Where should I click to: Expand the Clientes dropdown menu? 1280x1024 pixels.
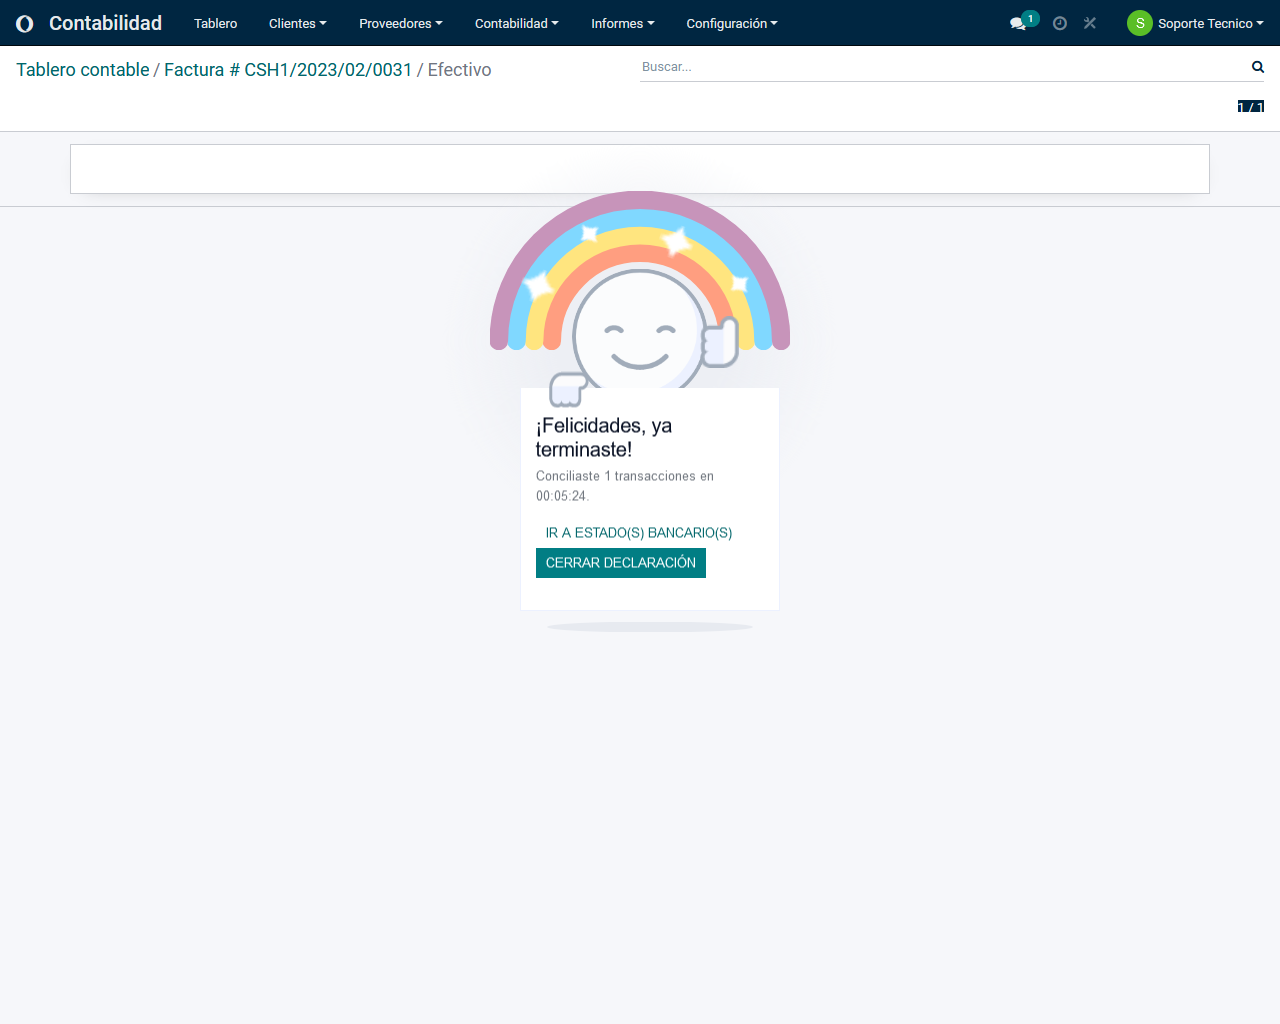click(x=297, y=23)
